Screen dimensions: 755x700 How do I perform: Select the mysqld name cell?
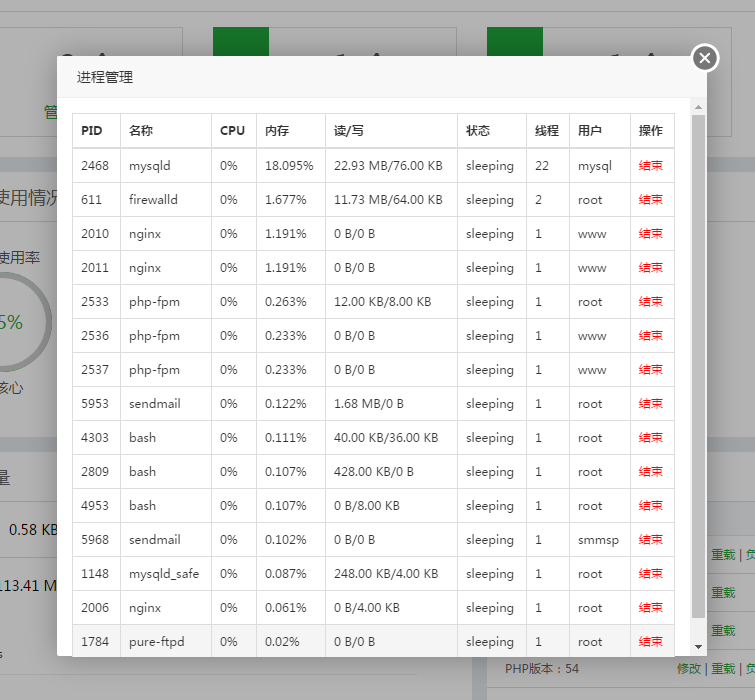[x=150, y=166]
